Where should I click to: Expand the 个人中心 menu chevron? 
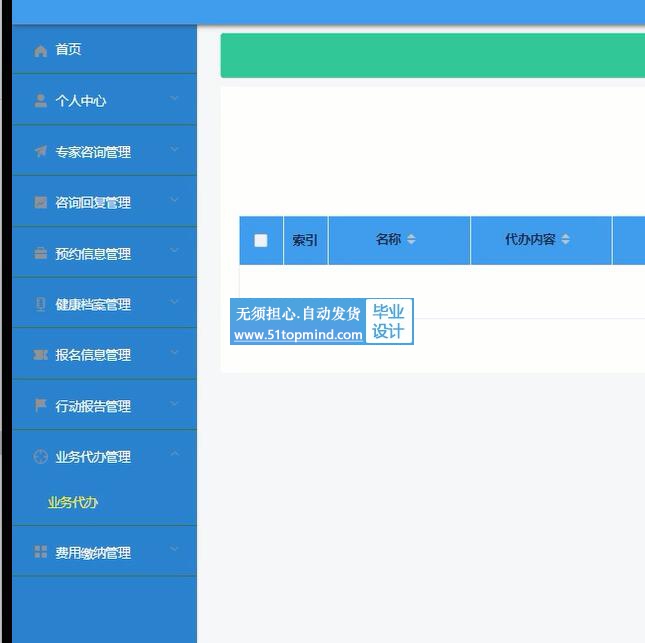click(x=174, y=98)
